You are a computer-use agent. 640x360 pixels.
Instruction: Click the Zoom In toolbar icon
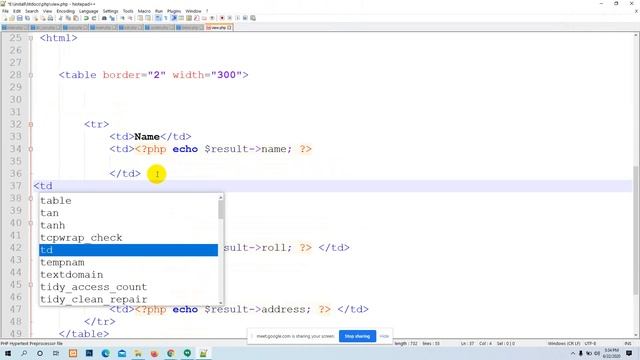click(122, 18)
